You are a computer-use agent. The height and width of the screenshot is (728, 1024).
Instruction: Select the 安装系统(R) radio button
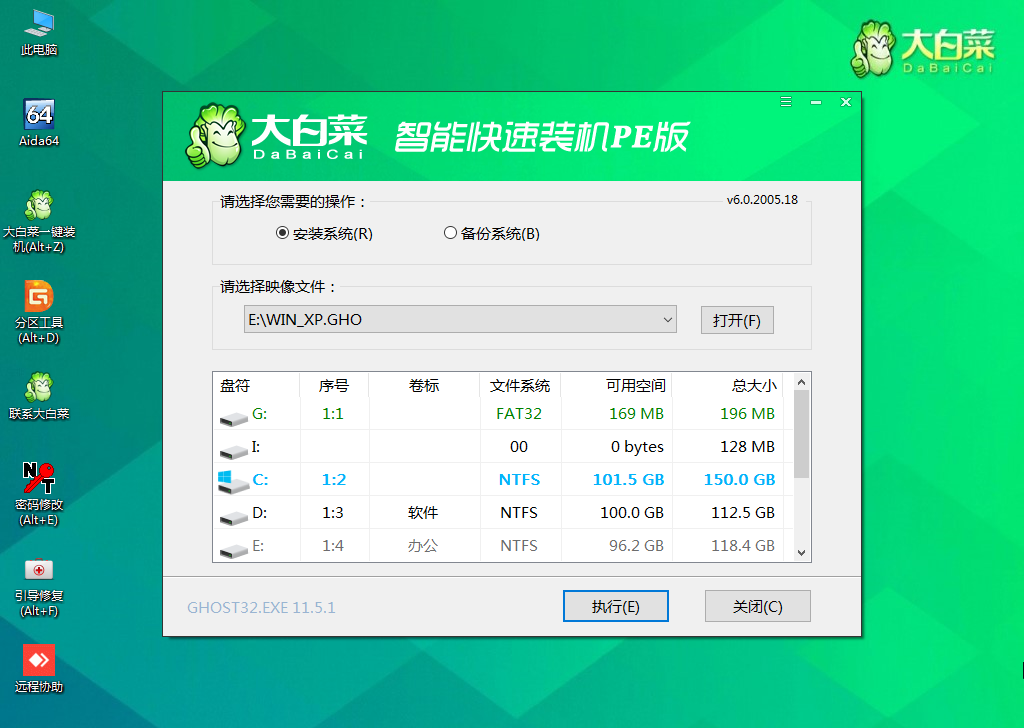click(x=283, y=232)
